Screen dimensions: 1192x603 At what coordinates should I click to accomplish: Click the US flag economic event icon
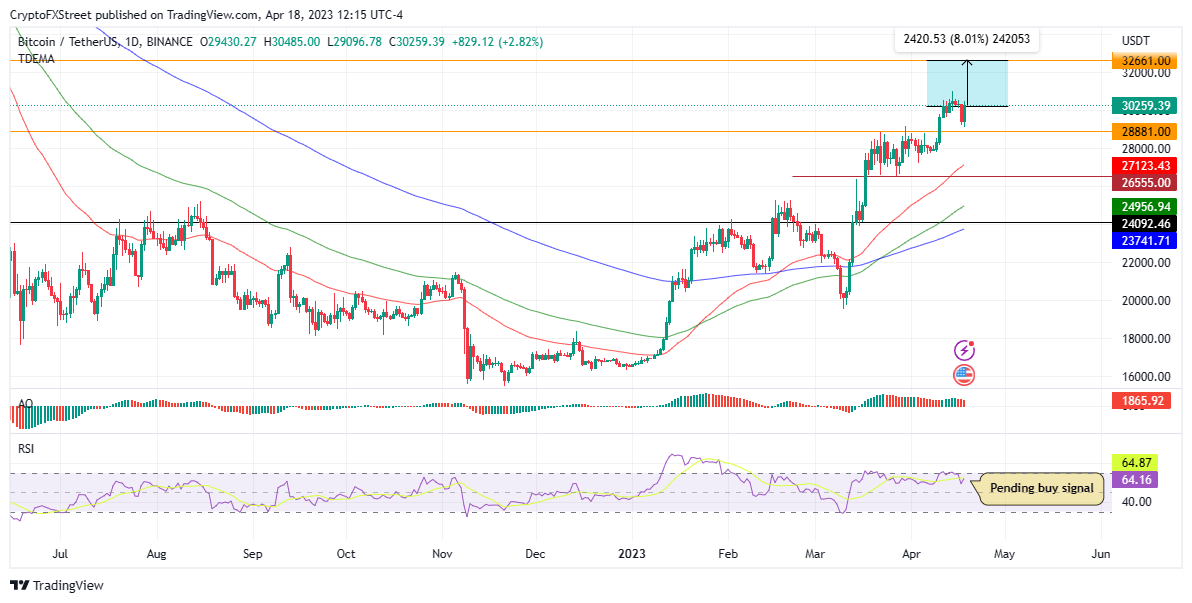[x=964, y=376]
